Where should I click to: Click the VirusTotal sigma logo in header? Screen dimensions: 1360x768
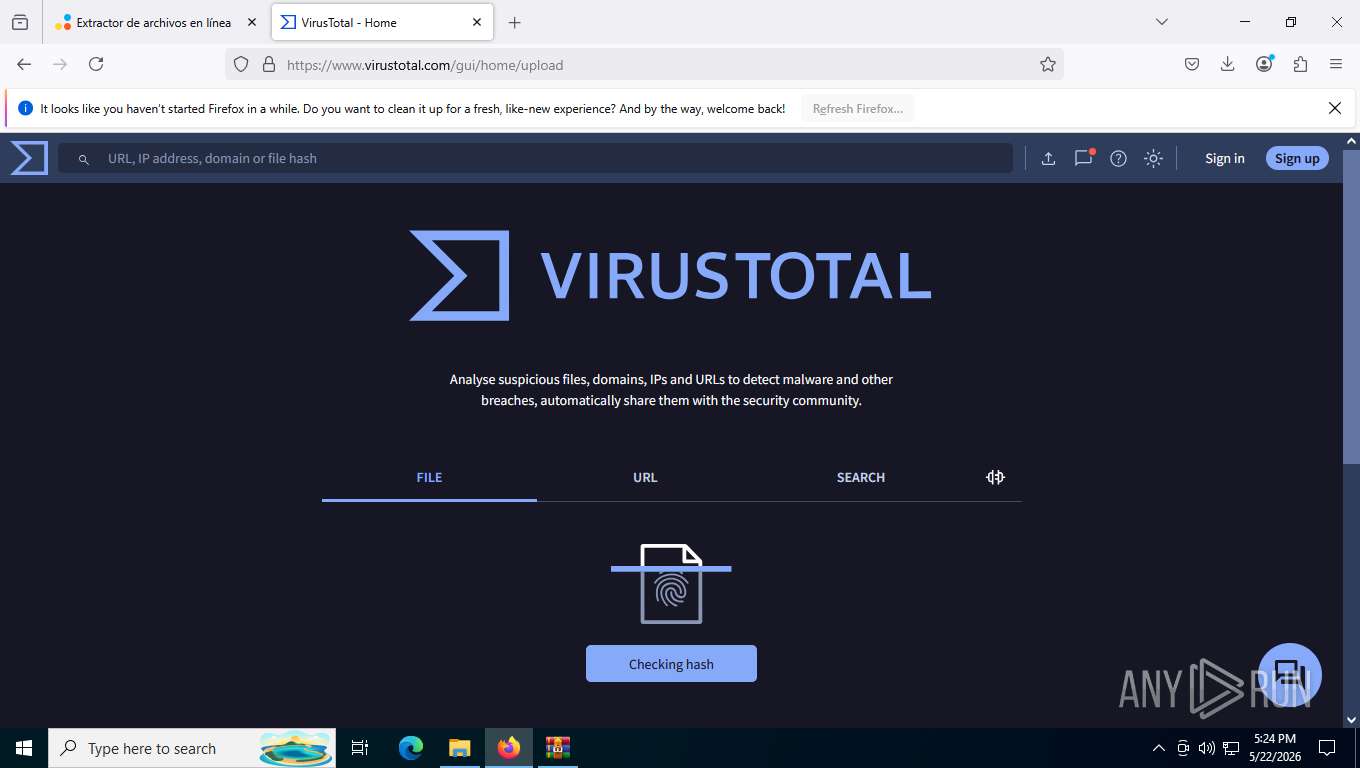coord(29,158)
